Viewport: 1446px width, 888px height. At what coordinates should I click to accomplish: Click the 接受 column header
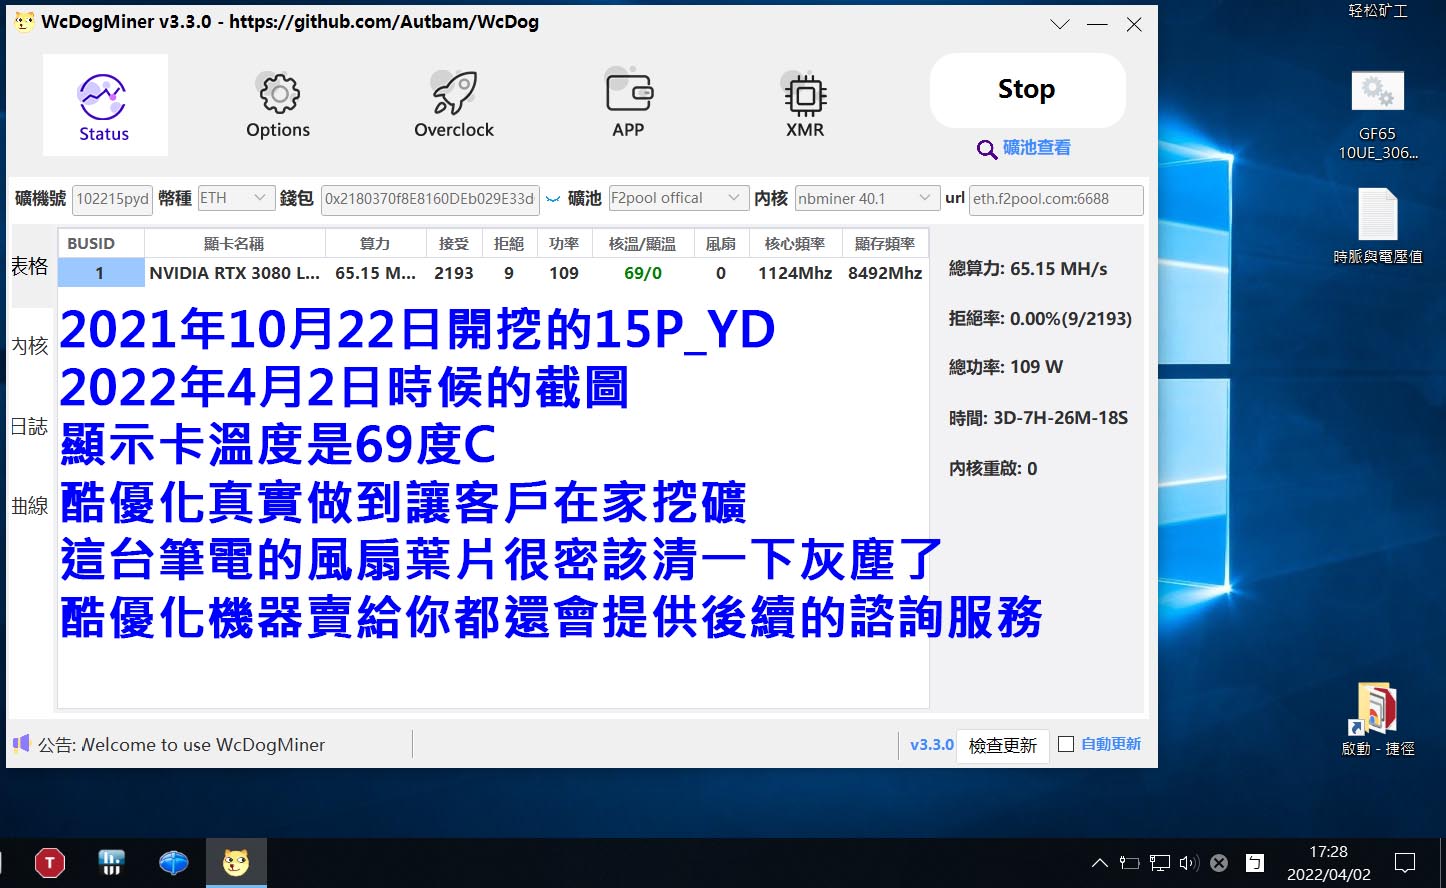454,244
